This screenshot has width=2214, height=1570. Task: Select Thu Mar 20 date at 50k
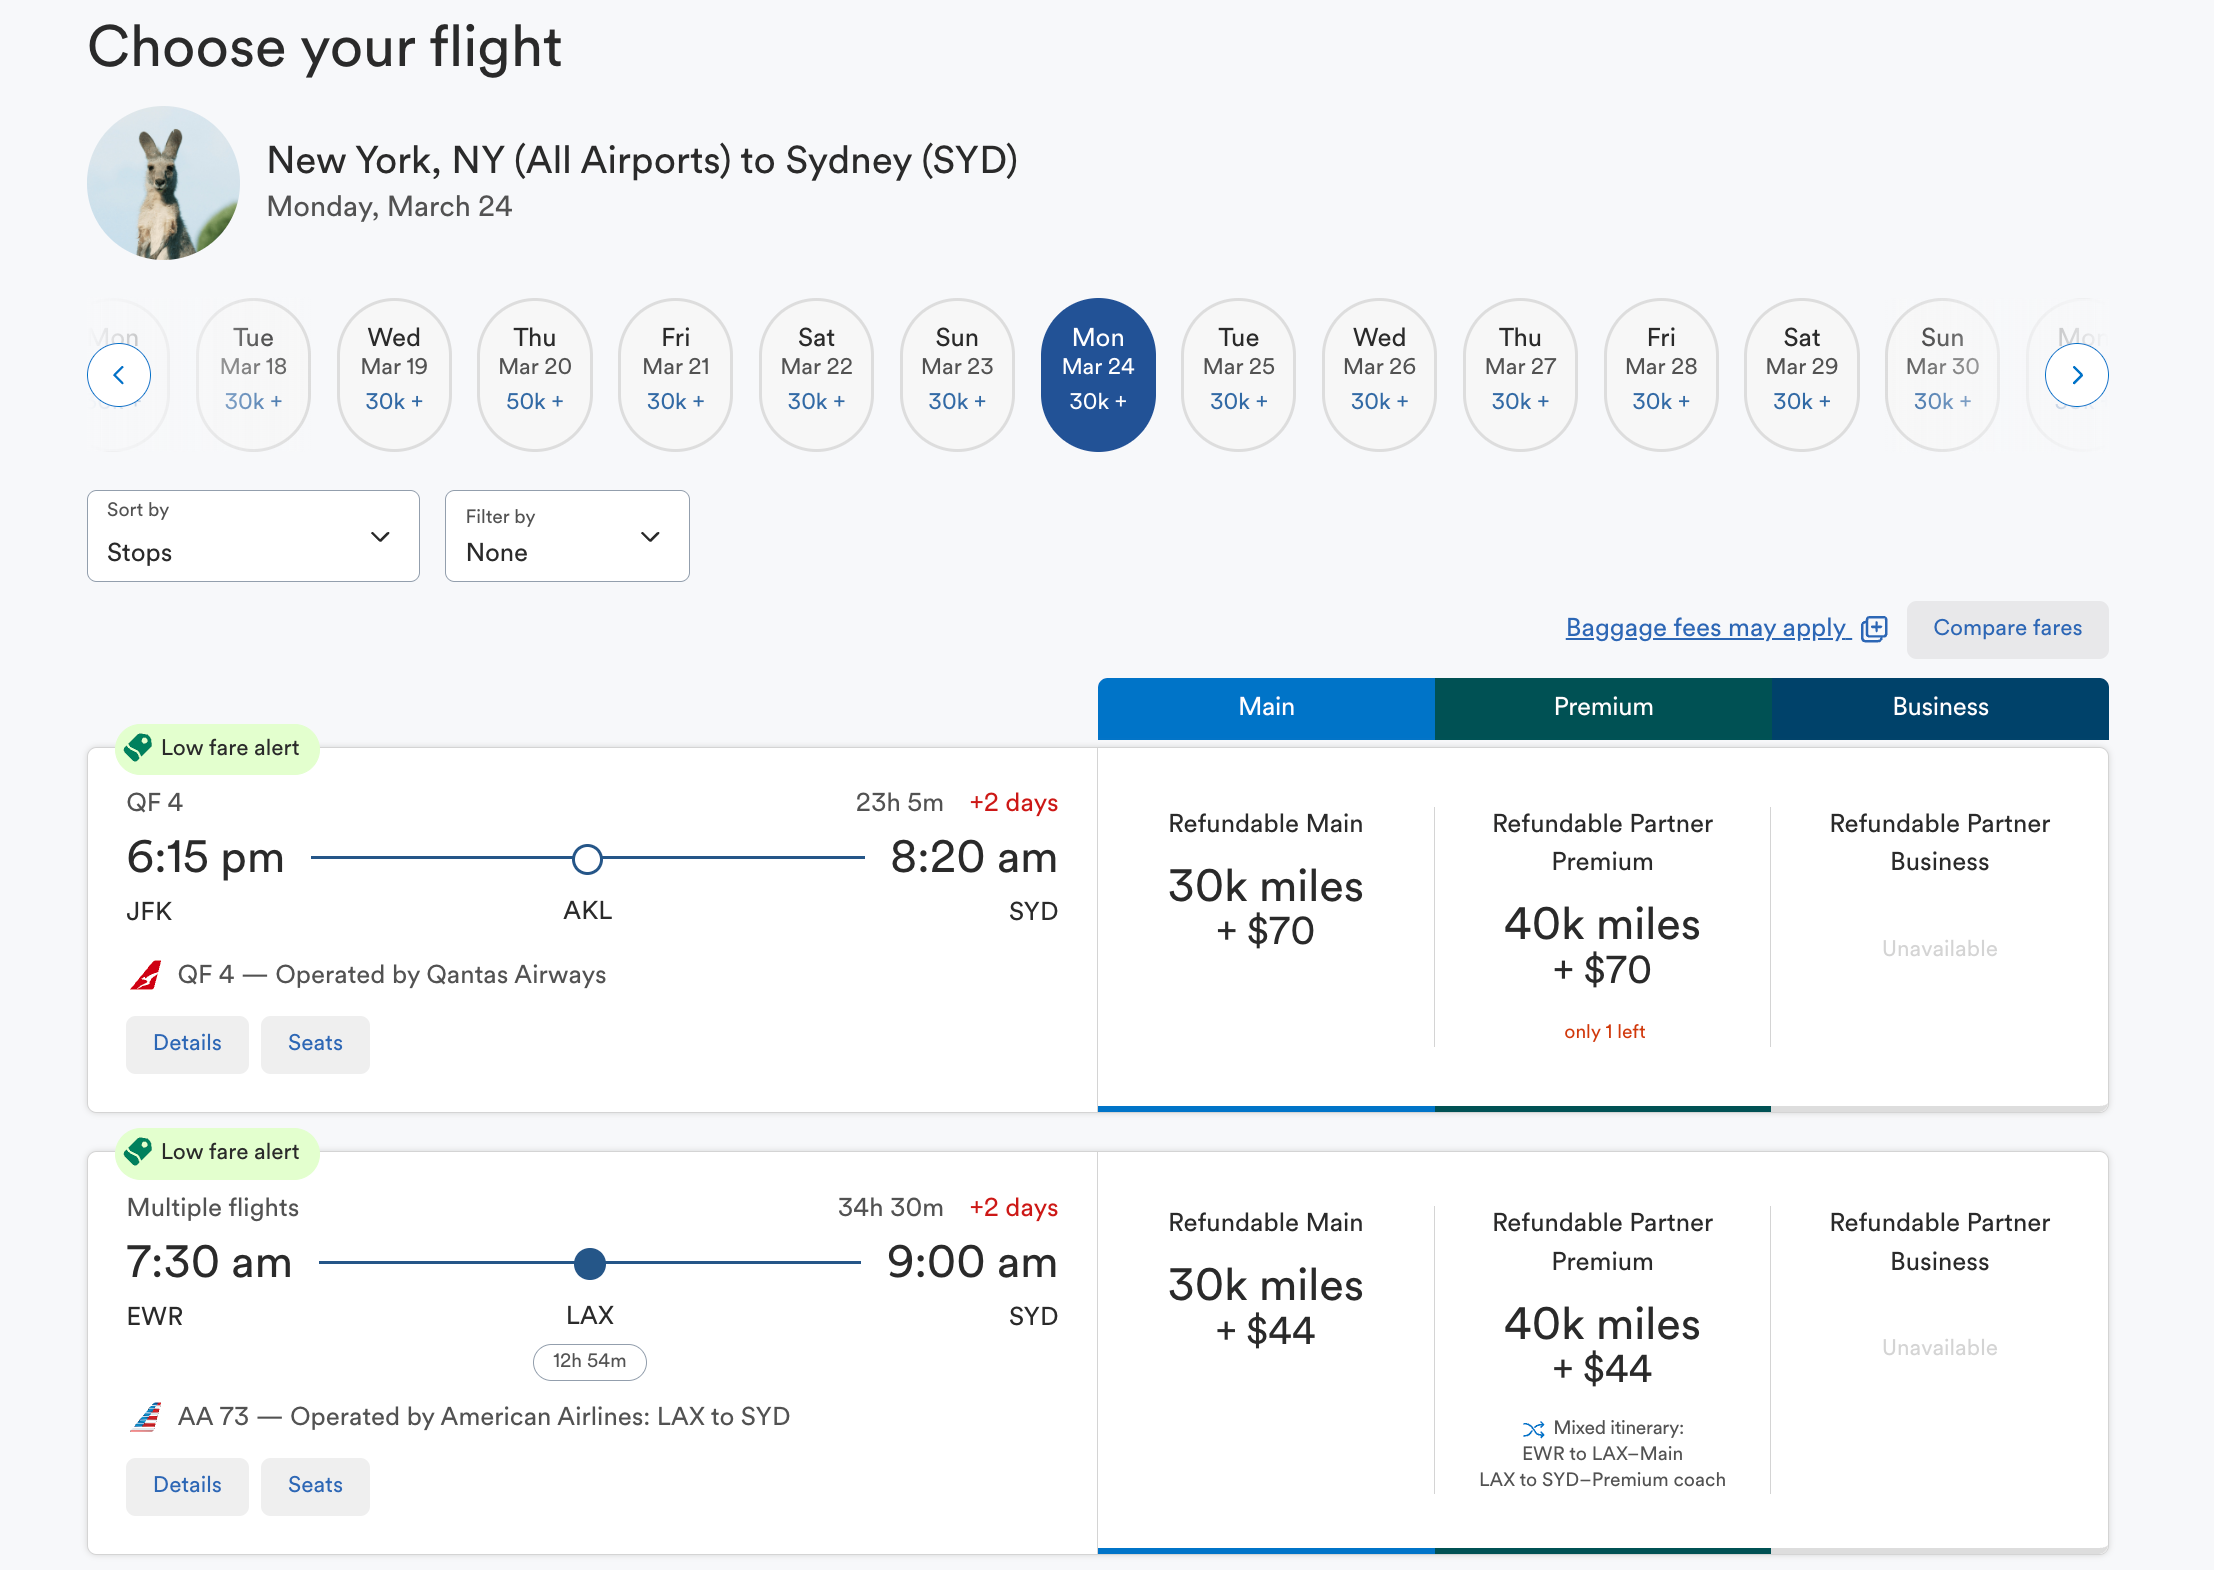(535, 375)
